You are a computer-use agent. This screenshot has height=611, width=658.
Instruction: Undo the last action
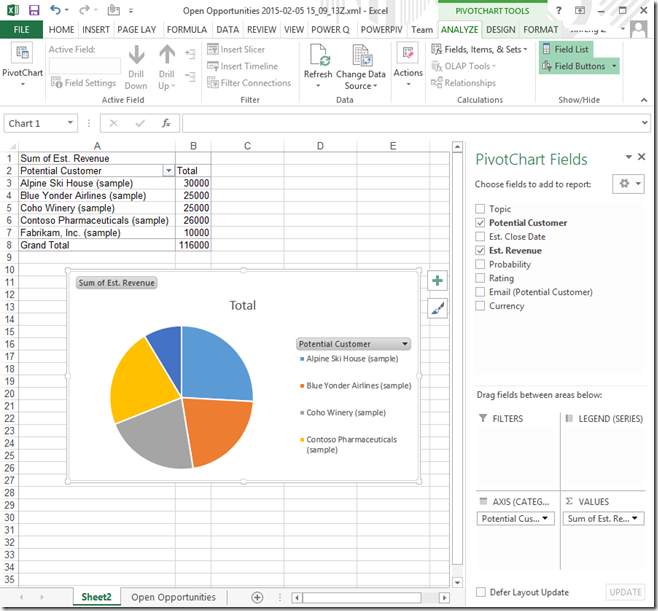coord(55,10)
